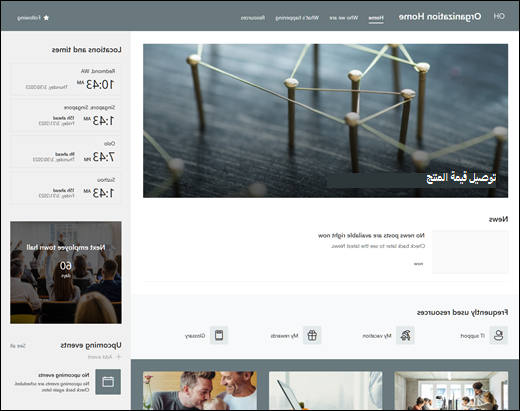
Task: Click the Arabic hero title text
Action: tap(461, 178)
